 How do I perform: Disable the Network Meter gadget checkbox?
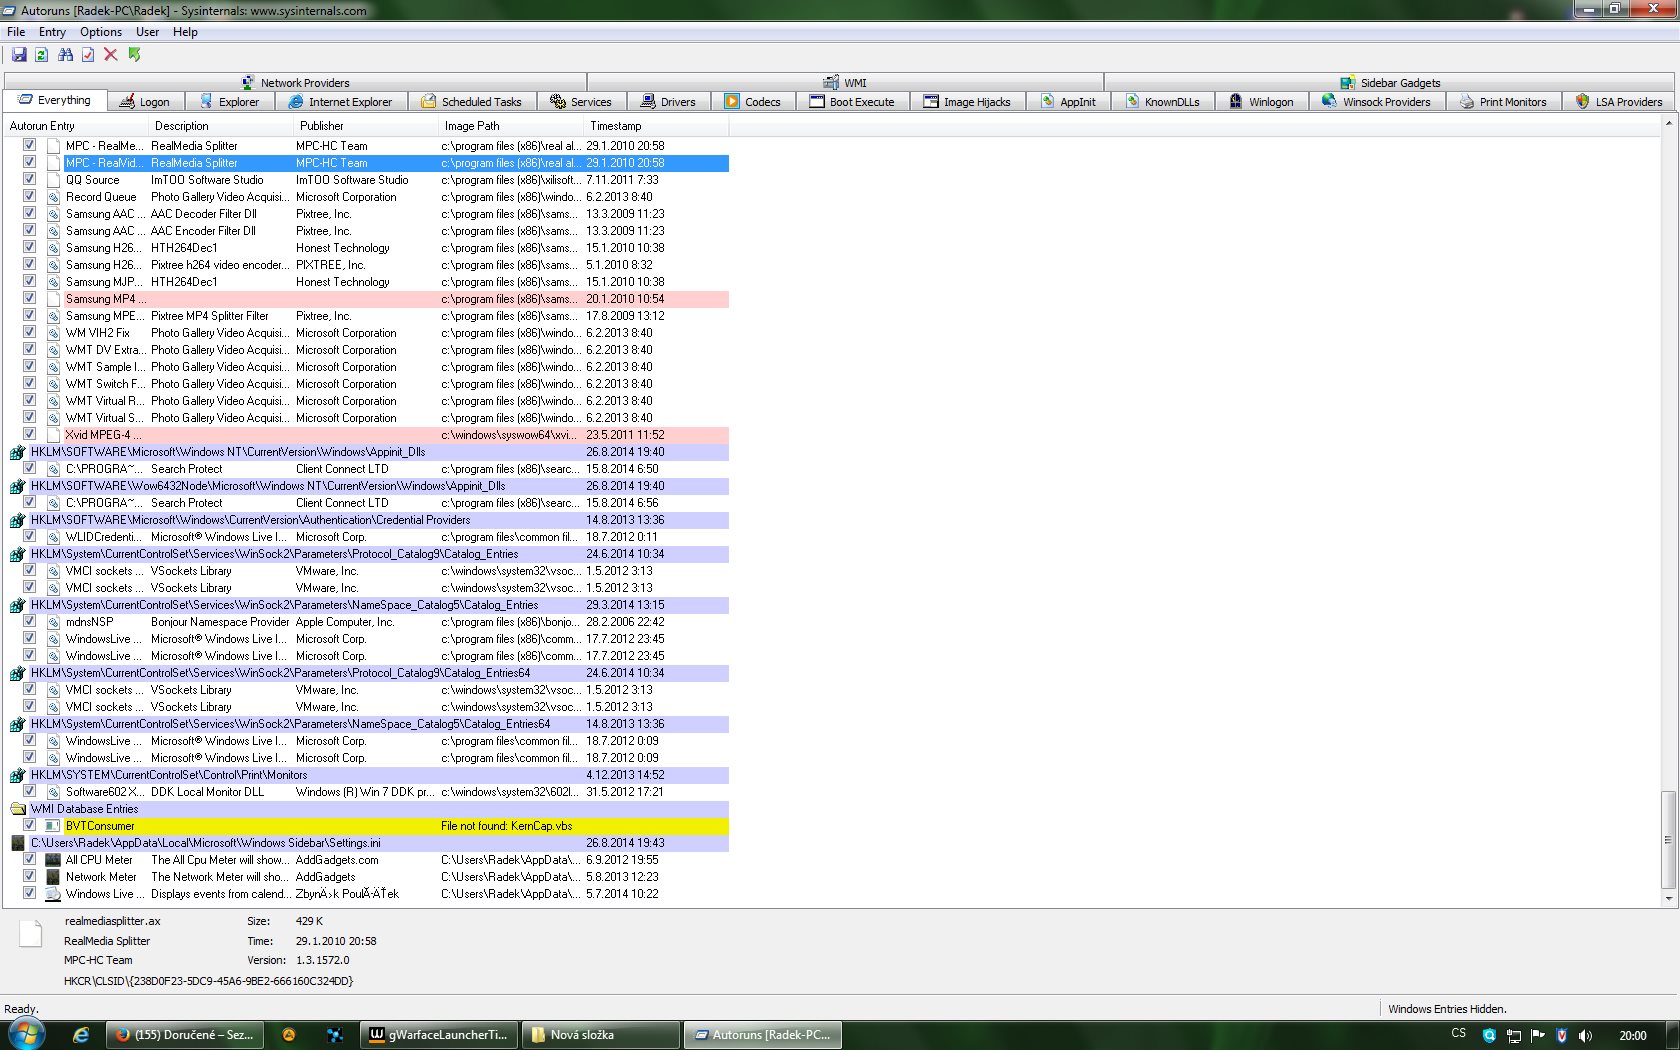tap(30, 877)
